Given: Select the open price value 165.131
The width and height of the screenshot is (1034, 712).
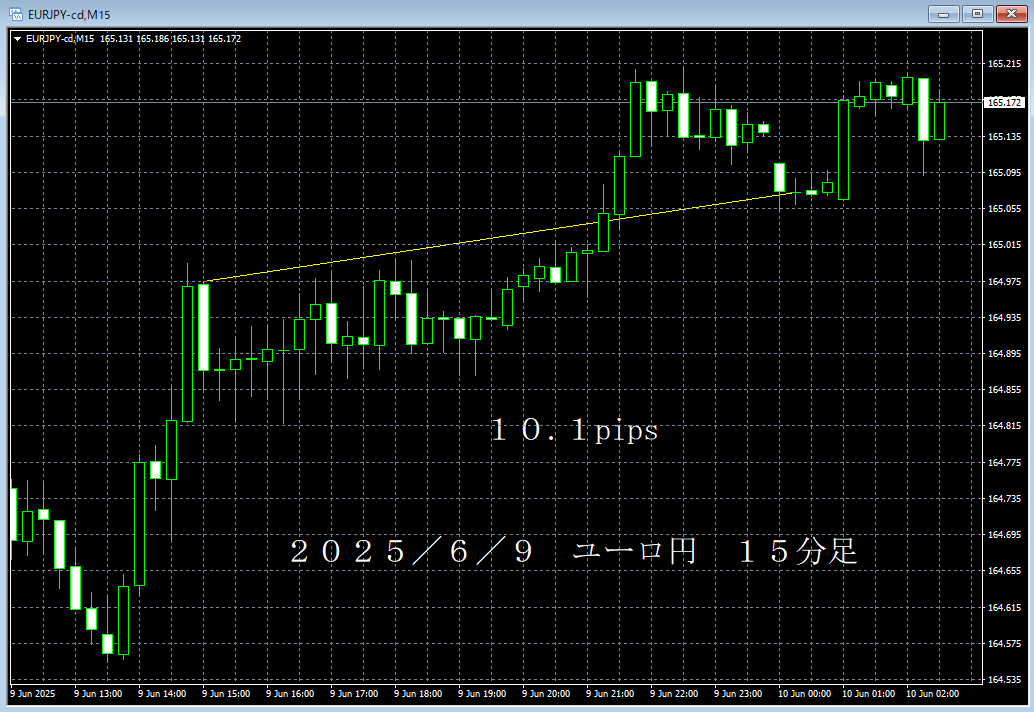Looking at the screenshot, I should click(x=116, y=39).
